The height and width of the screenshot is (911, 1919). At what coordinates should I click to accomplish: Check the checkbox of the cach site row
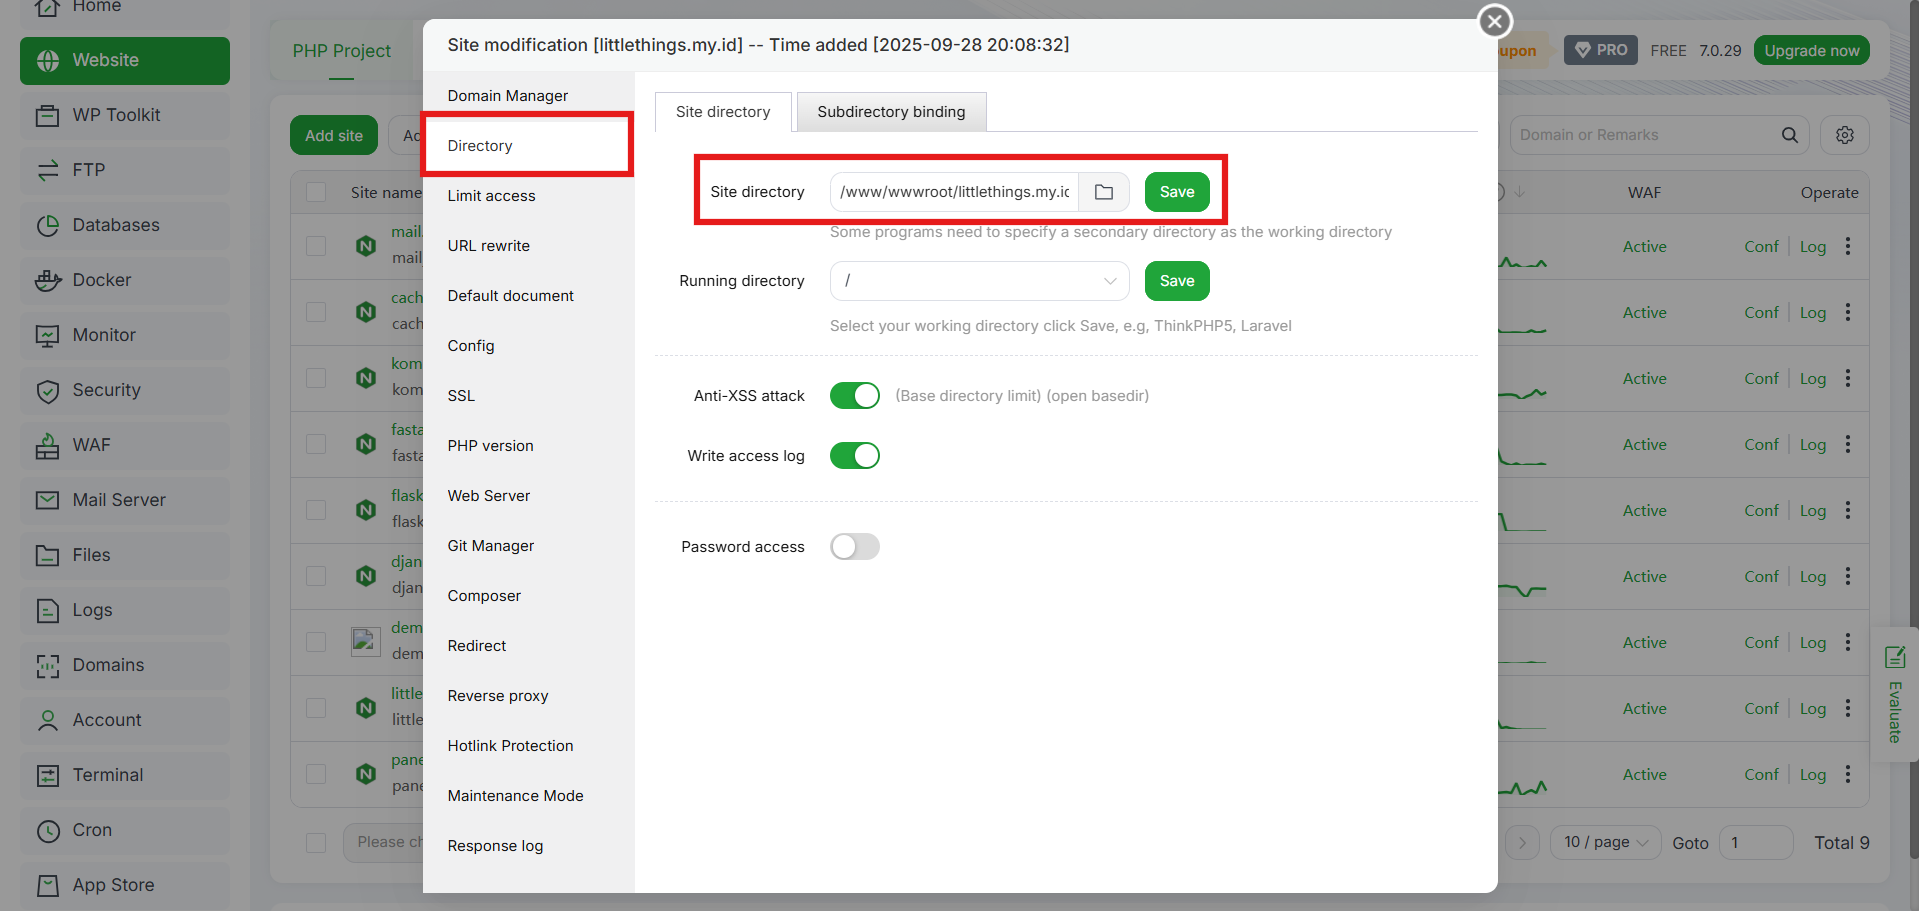coord(316,312)
